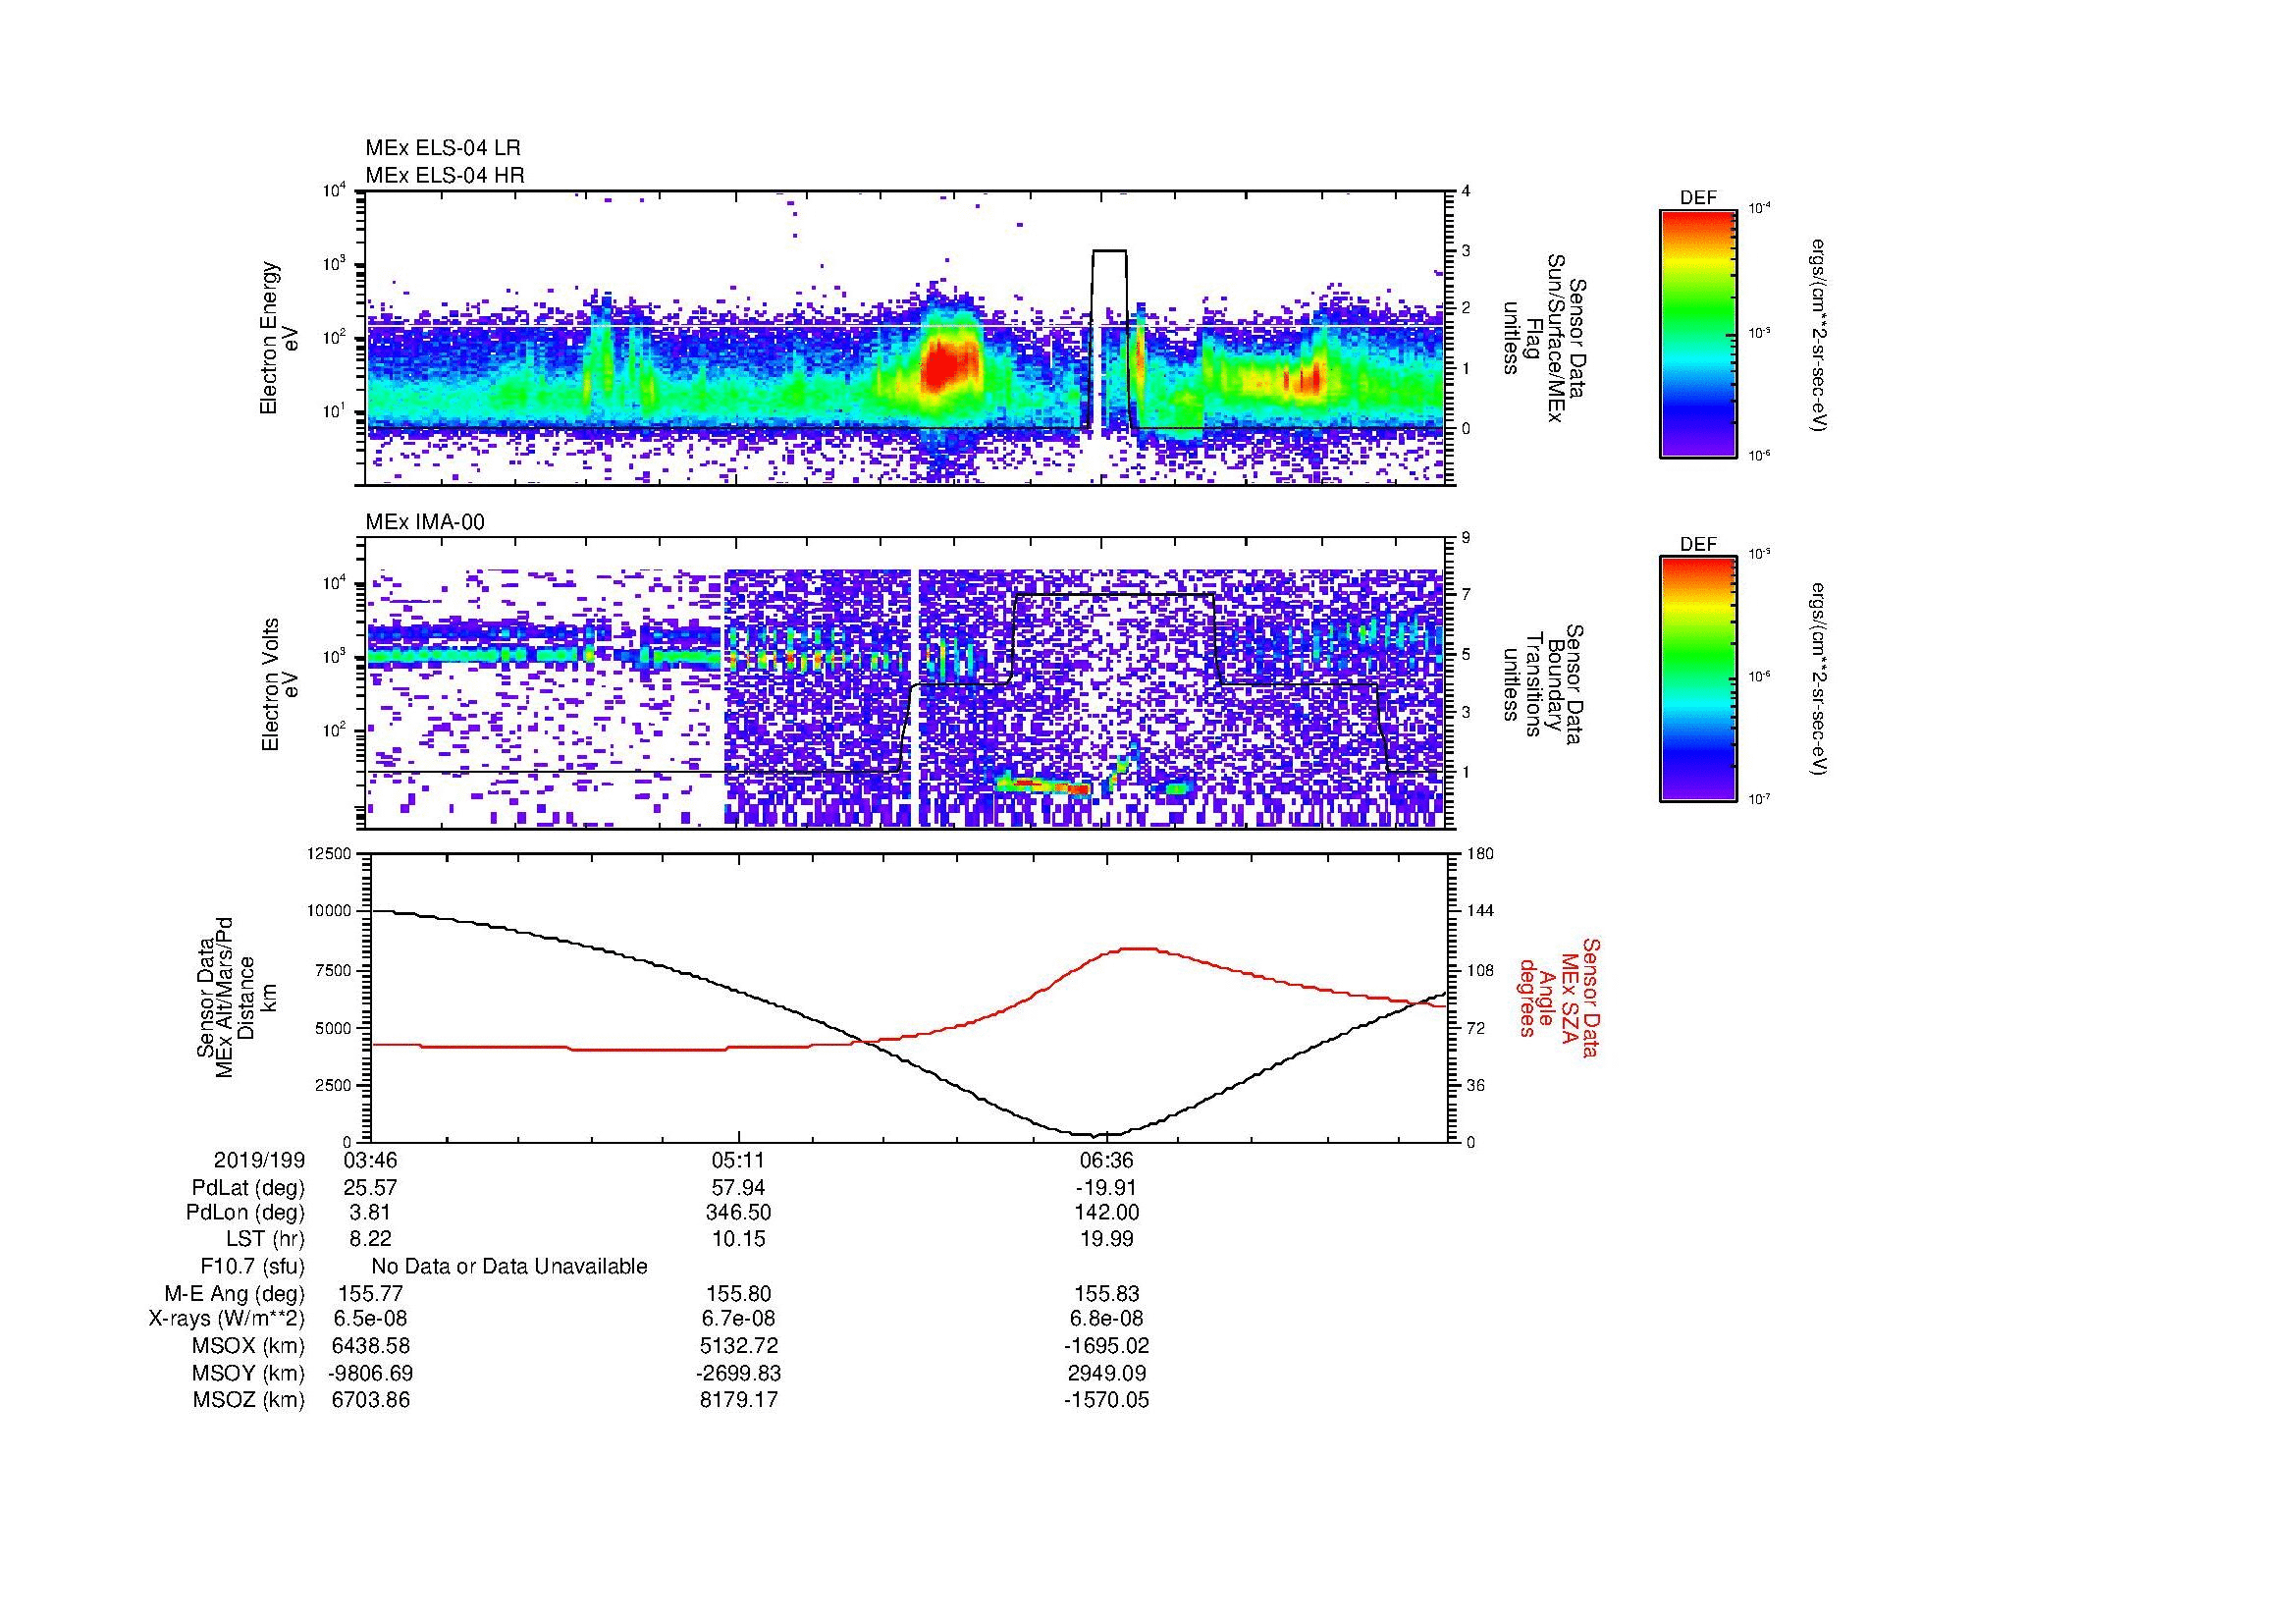Click the 108 SZA axis tick
The width and height of the screenshot is (2296, 1623).
click(x=1481, y=970)
